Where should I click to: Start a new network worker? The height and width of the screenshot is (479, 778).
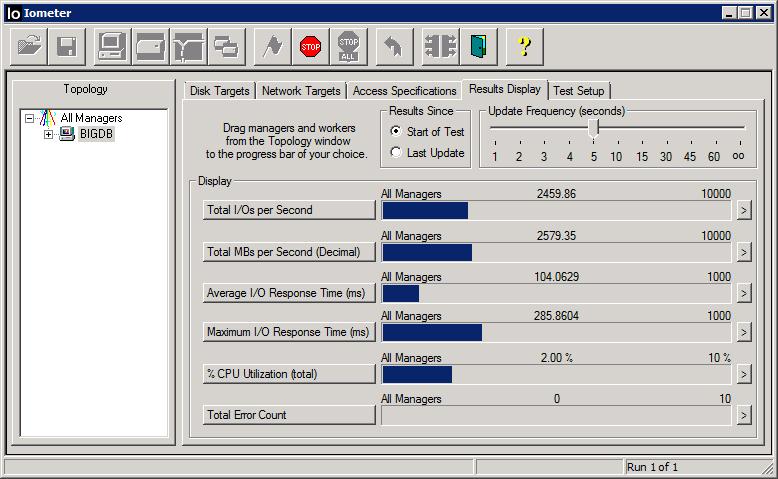pos(189,47)
